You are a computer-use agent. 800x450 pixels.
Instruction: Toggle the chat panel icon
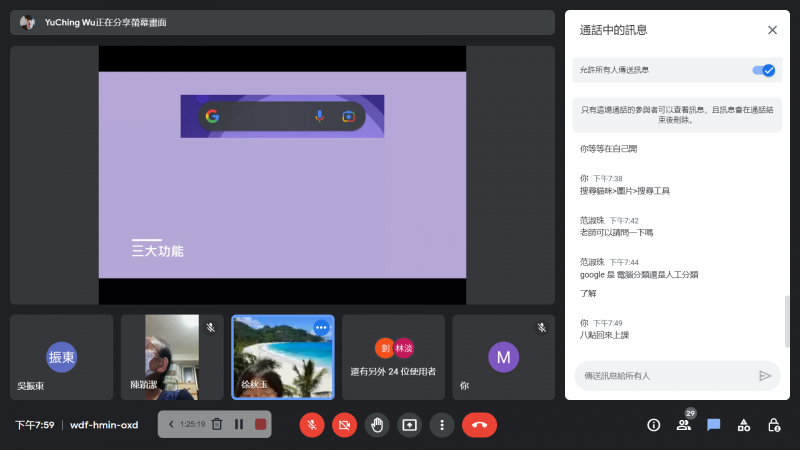tap(714, 424)
